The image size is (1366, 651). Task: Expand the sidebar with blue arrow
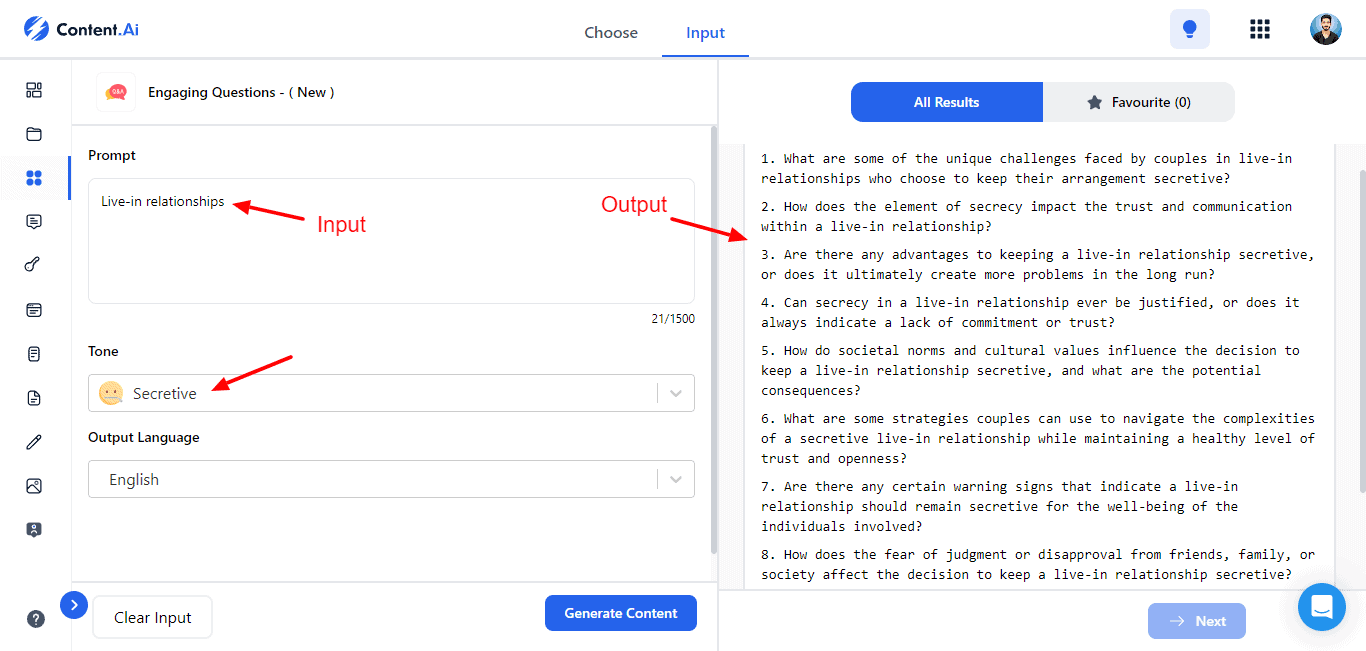point(74,604)
